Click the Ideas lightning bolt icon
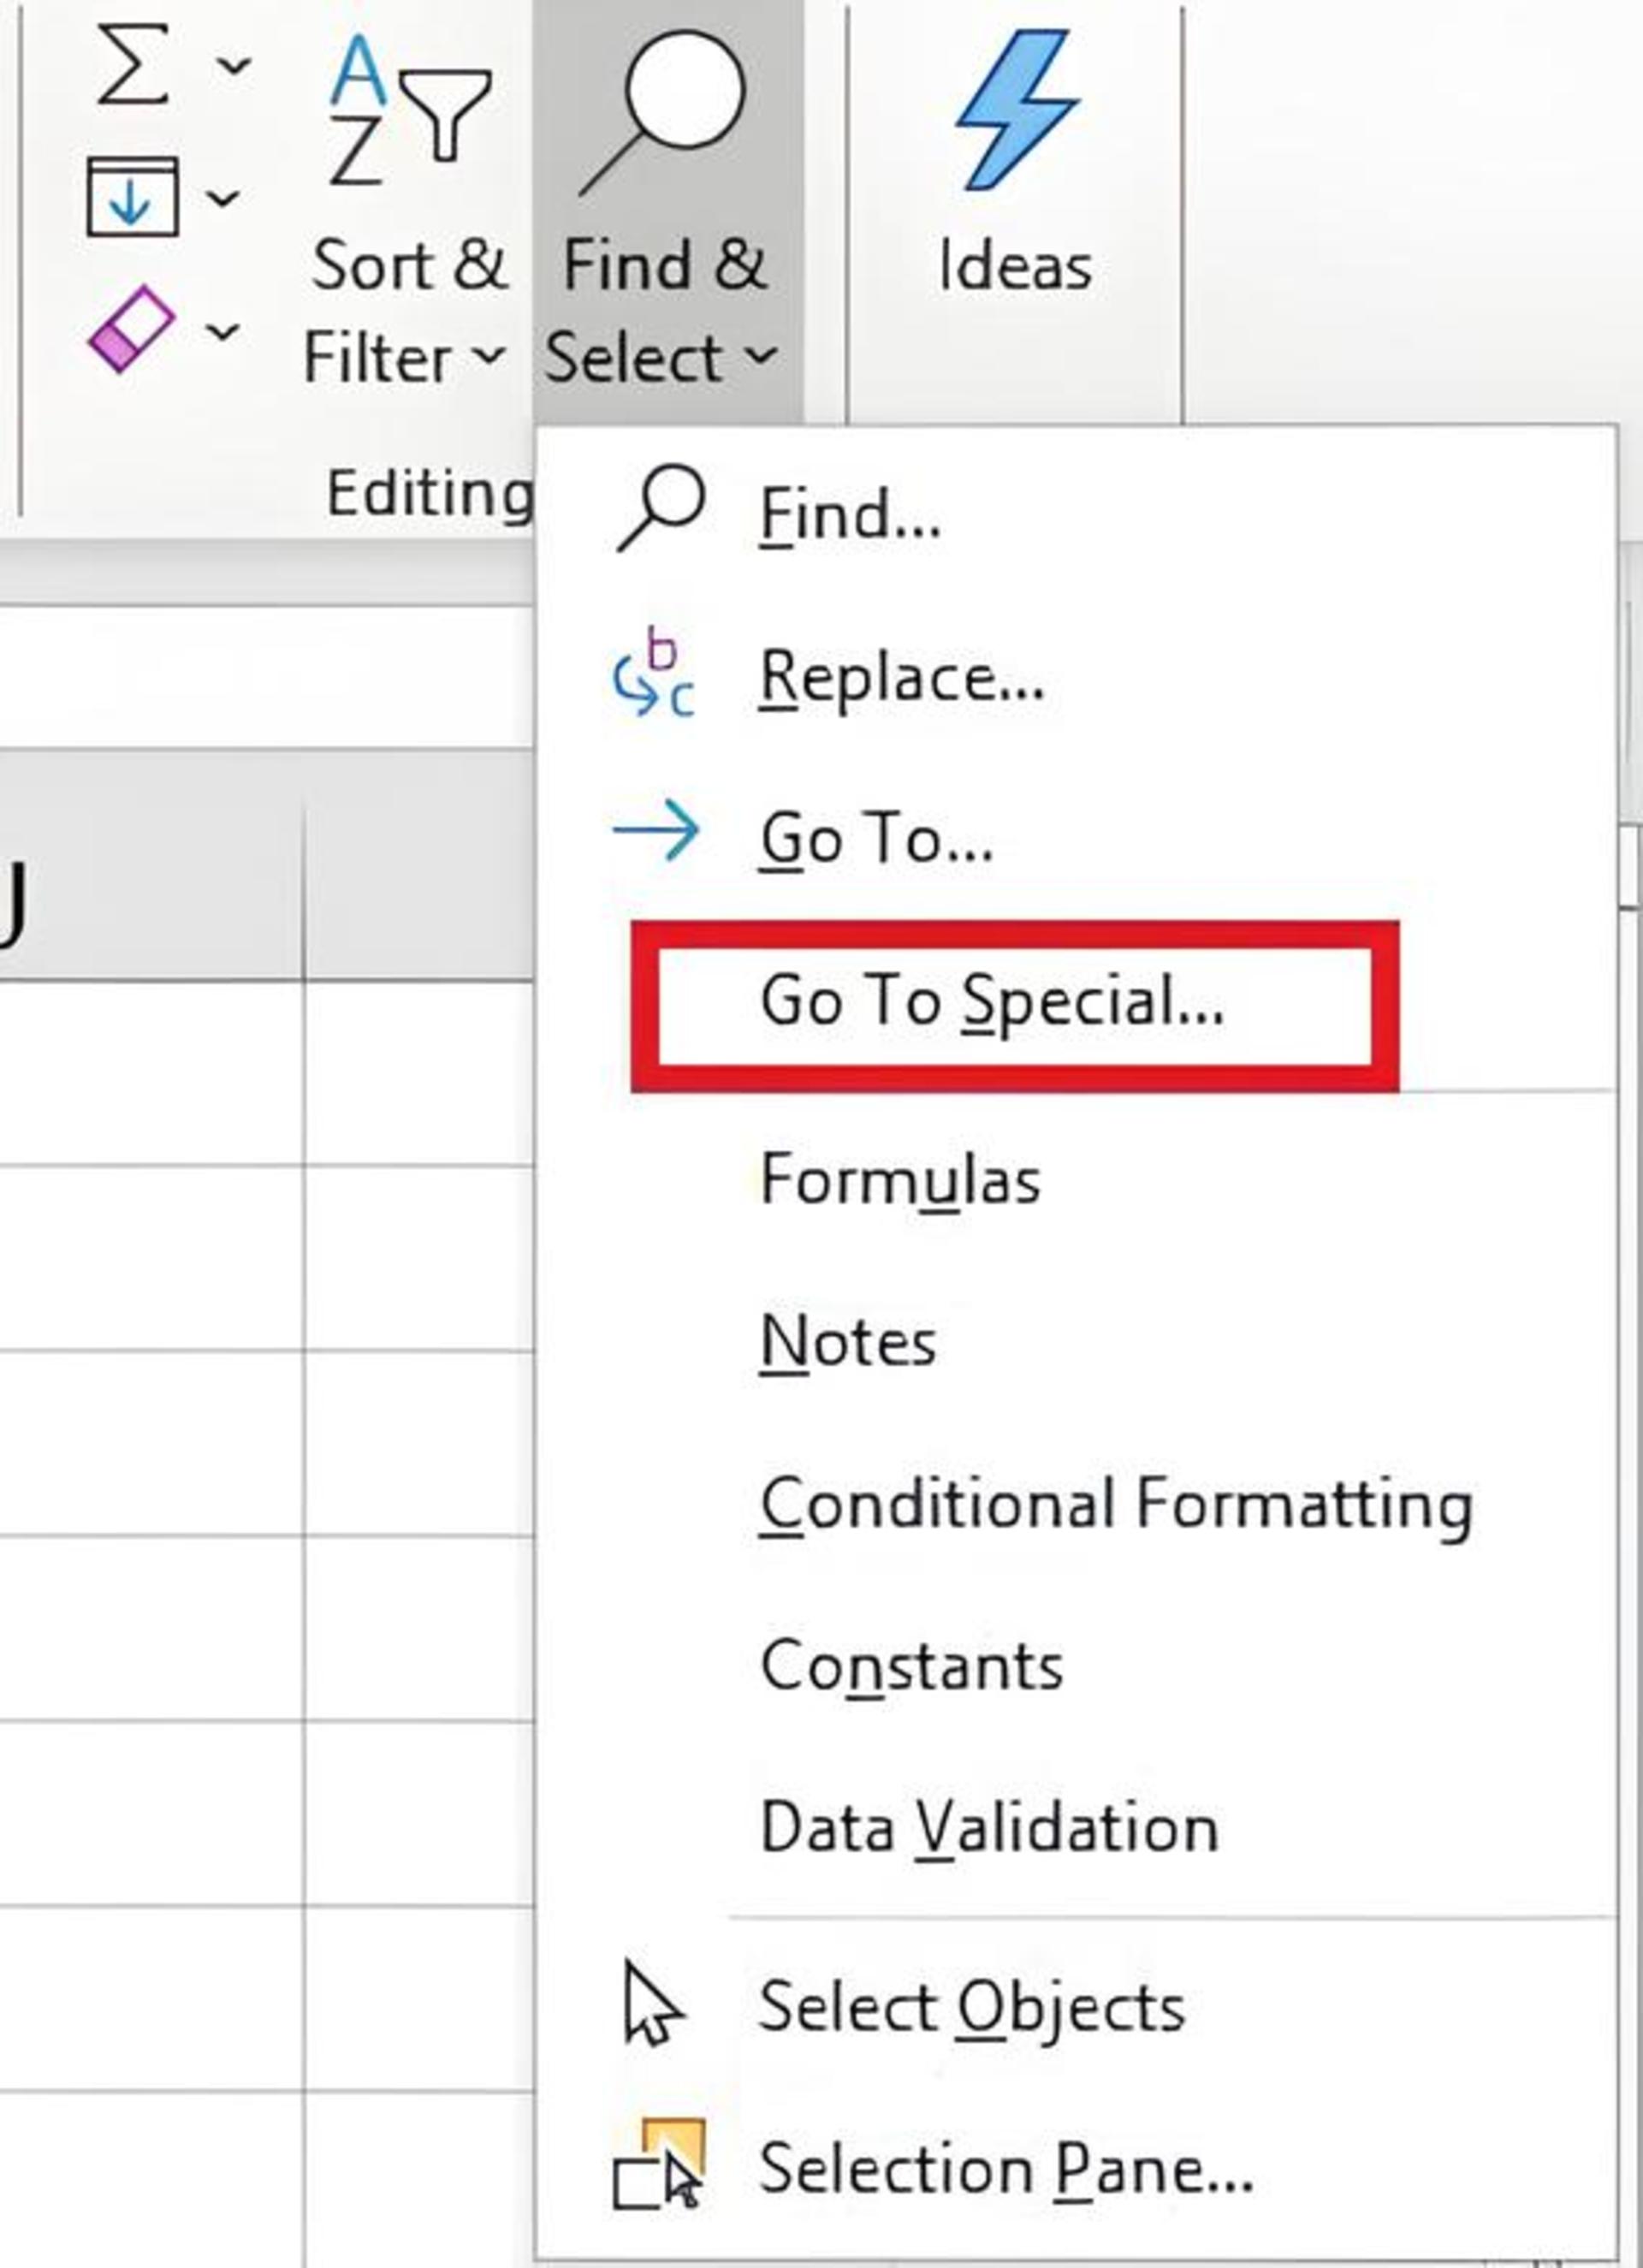 [x=1015, y=110]
